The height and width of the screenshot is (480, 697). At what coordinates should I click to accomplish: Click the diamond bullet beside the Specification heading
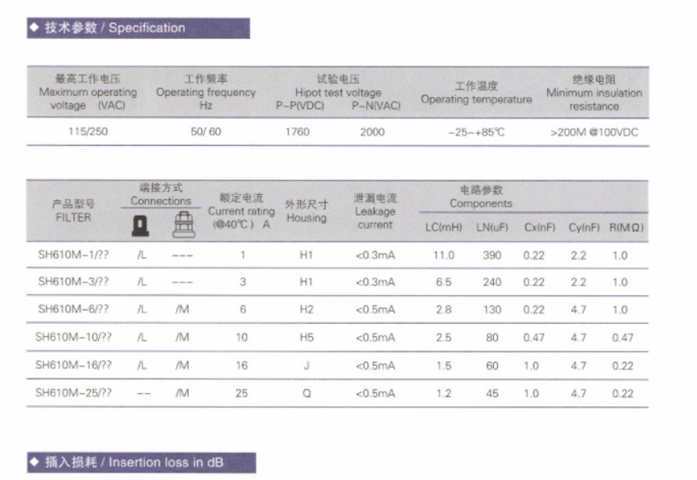(35, 28)
